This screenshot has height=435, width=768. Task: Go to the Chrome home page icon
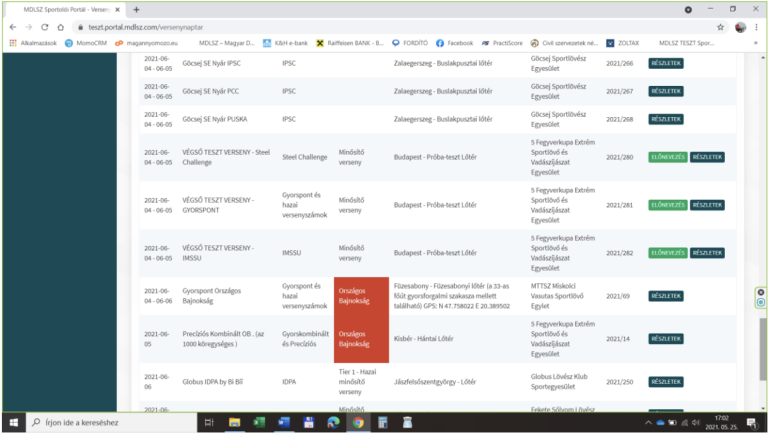(x=61, y=27)
